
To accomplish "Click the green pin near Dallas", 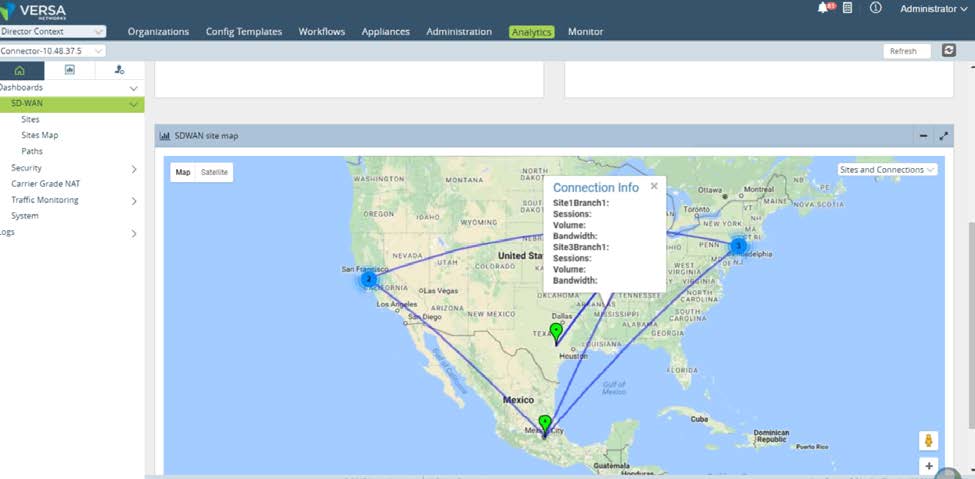I will point(557,333).
